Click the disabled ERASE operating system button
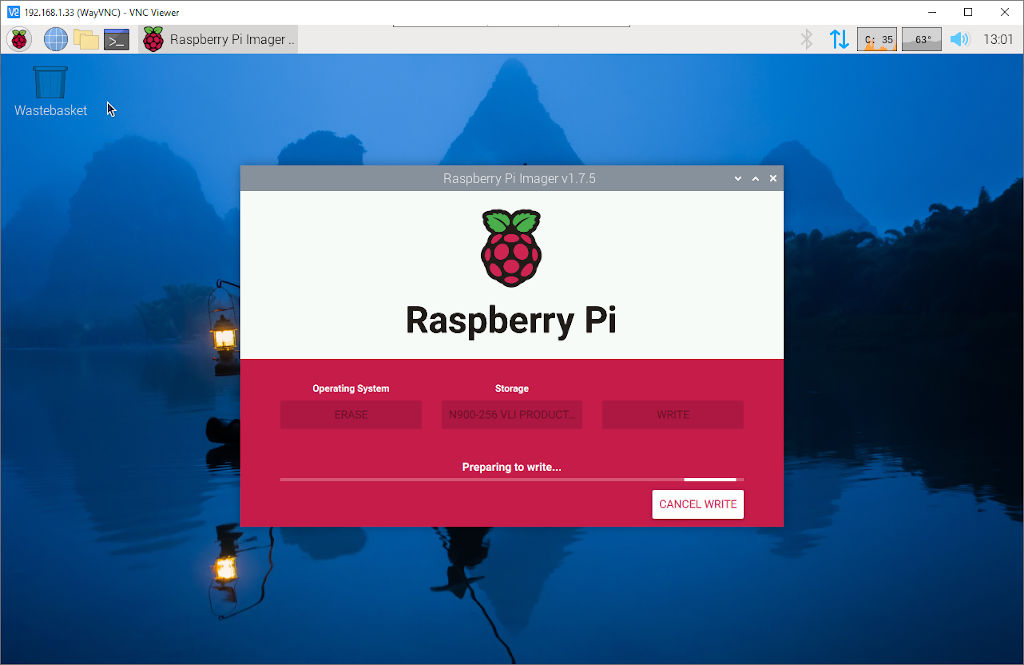Image resolution: width=1024 pixels, height=665 pixels. point(351,415)
